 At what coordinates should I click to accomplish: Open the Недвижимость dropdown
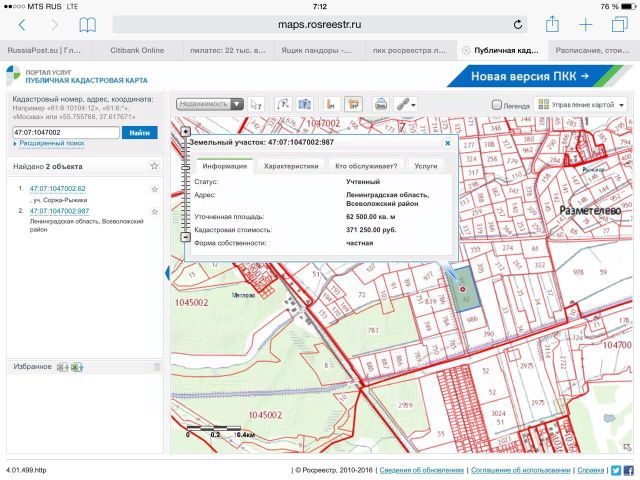[x=210, y=104]
